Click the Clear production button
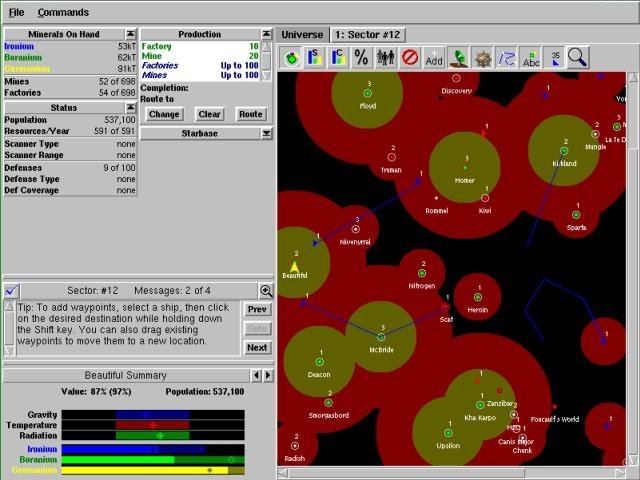The height and width of the screenshot is (480, 640). (209, 114)
